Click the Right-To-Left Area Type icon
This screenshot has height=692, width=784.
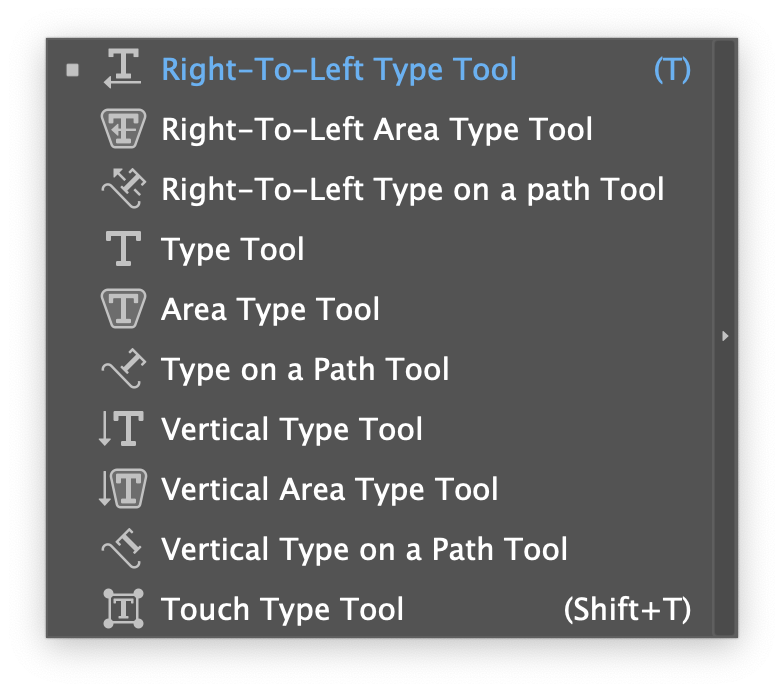(123, 129)
